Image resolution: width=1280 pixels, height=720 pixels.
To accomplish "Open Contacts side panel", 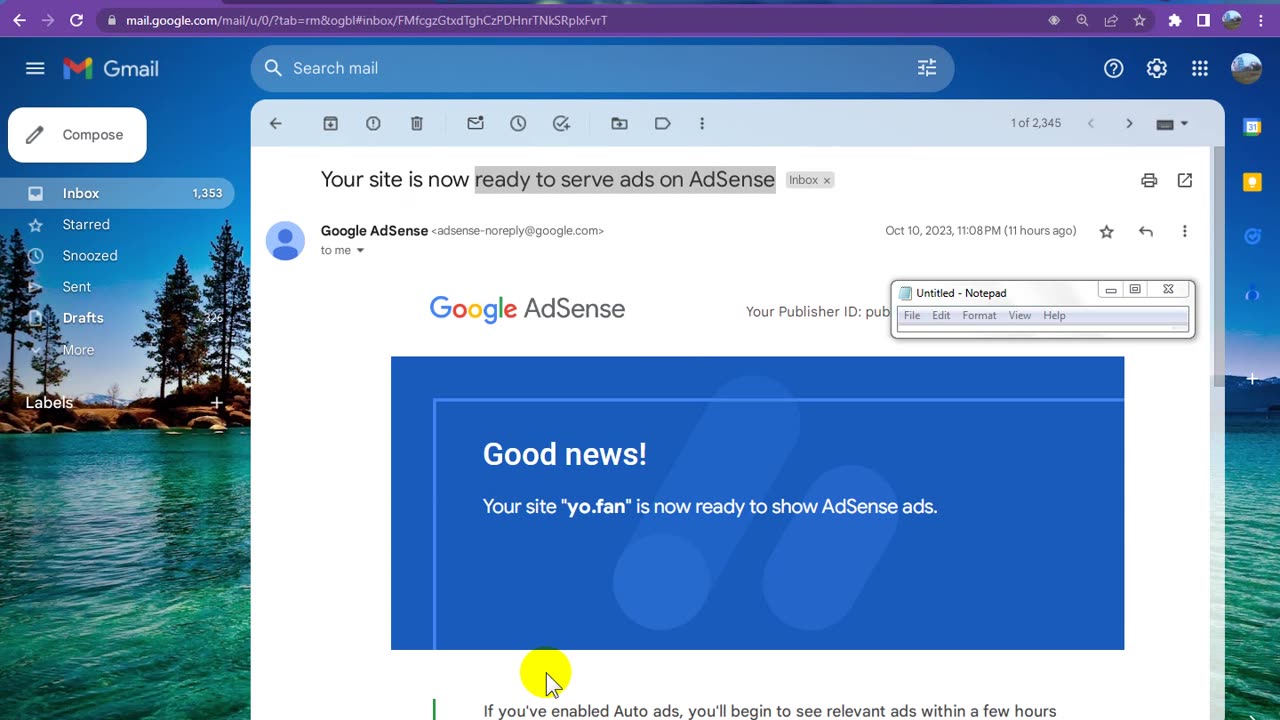I will pyautogui.click(x=1252, y=293).
